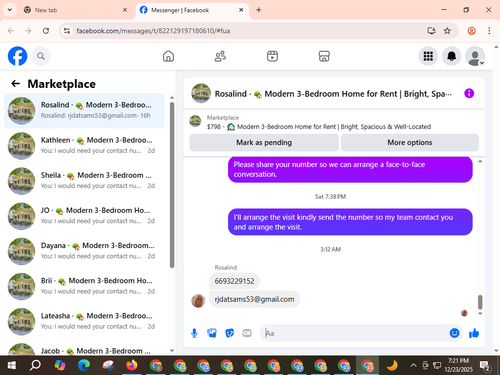Click conversation list scrollbar thumb
Image resolution: width=500 pixels, height=375 pixels.
pyautogui.click(x=172, y=185)
